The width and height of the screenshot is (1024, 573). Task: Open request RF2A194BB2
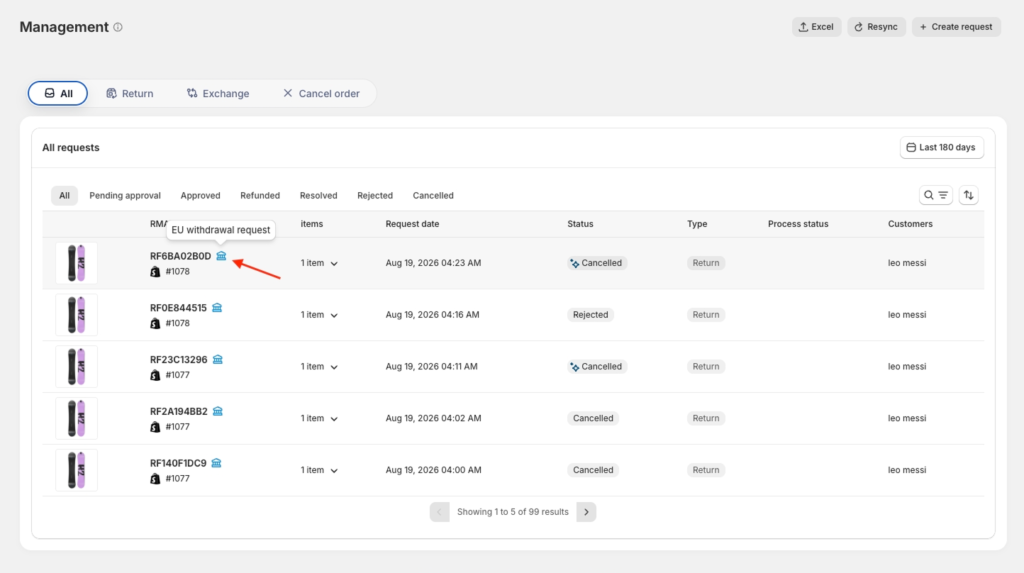(x=178, y=411)
